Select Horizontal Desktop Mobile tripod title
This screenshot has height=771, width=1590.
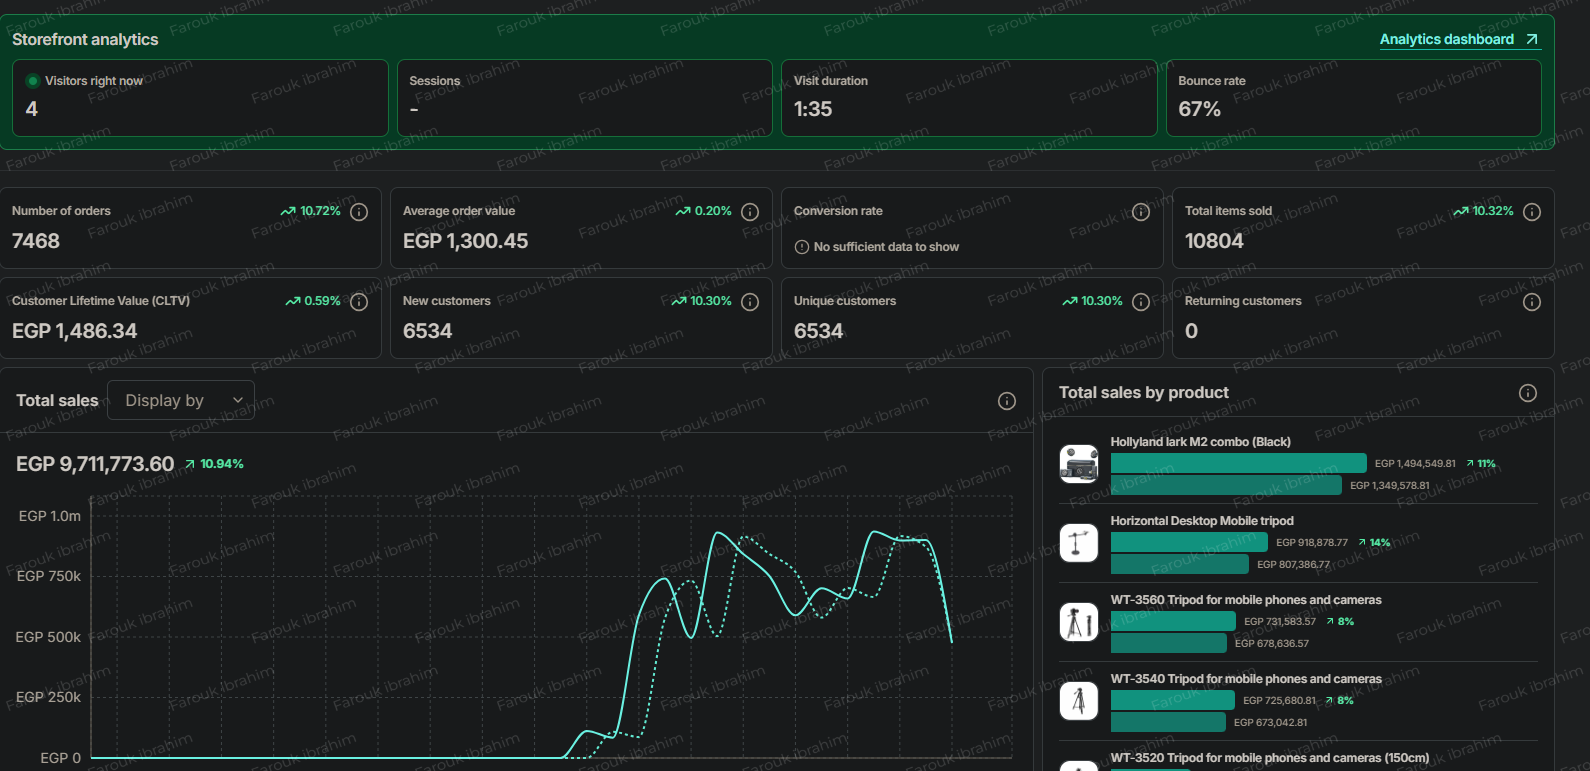coord(1202,521)
